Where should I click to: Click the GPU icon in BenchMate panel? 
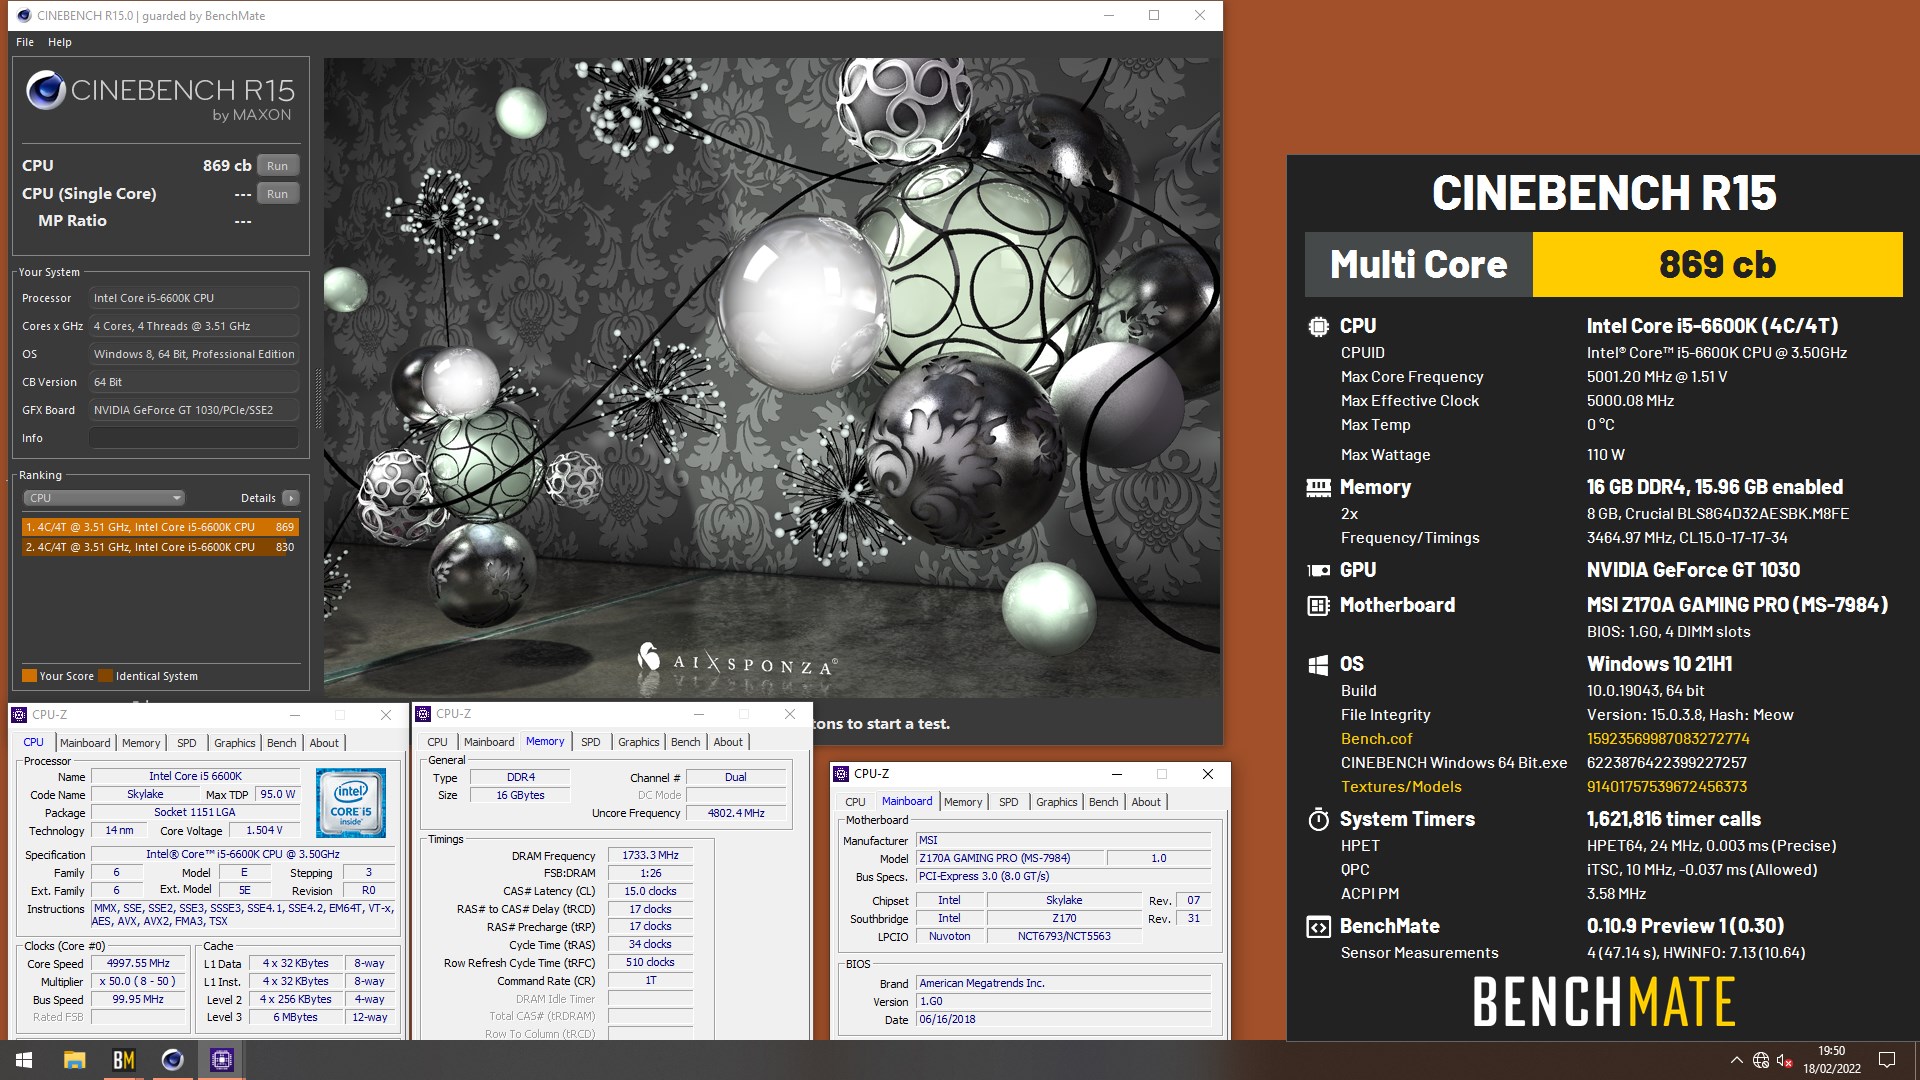pos(1318,570)
